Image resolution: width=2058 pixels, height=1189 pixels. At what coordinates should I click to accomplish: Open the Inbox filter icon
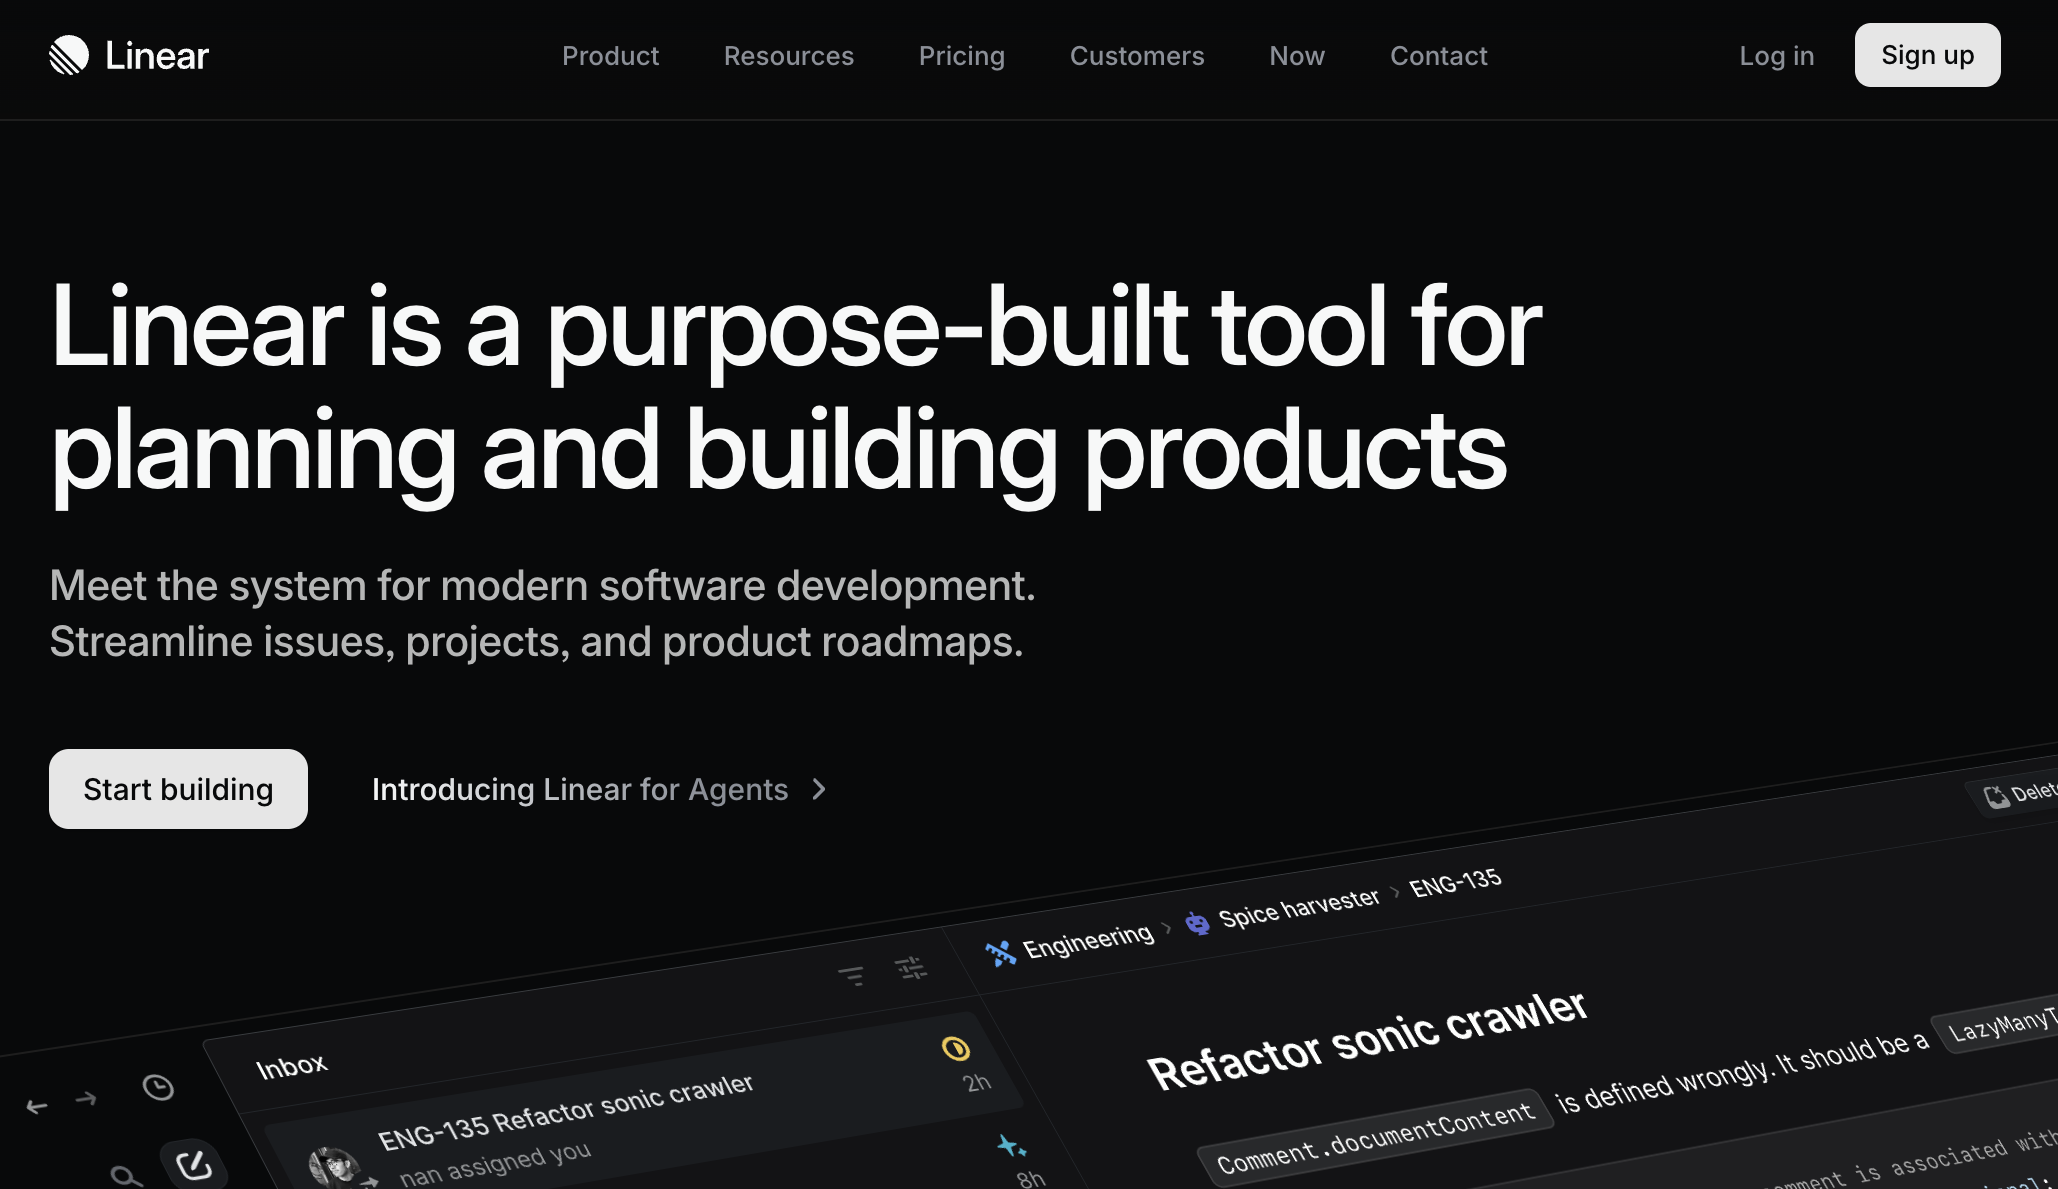(x=851, y=975)
